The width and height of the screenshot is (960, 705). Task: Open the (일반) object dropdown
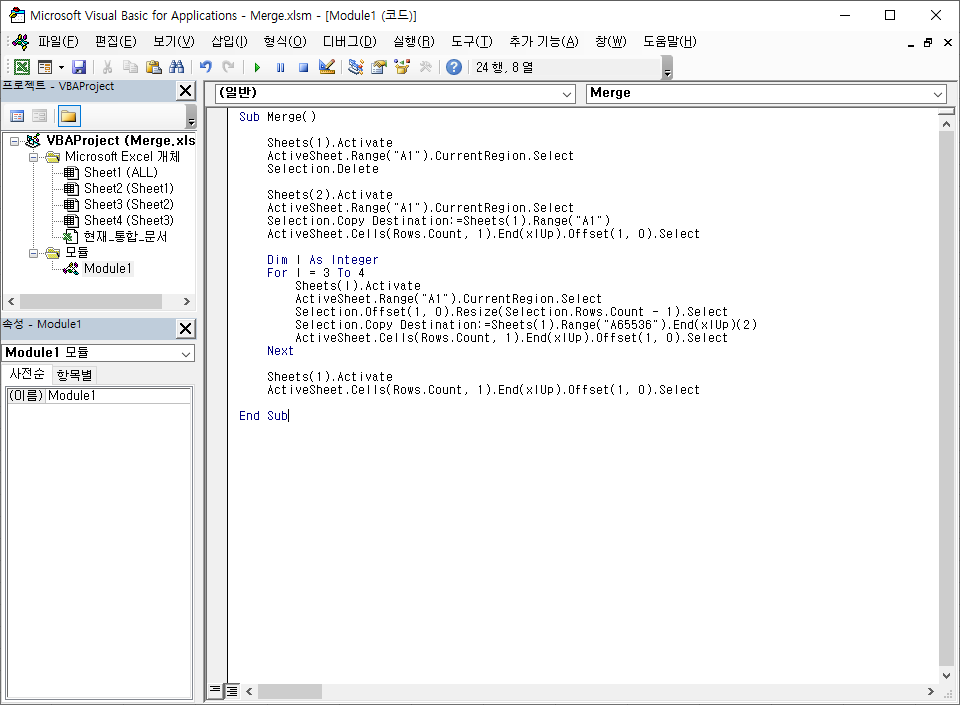[x=566, y=94]
